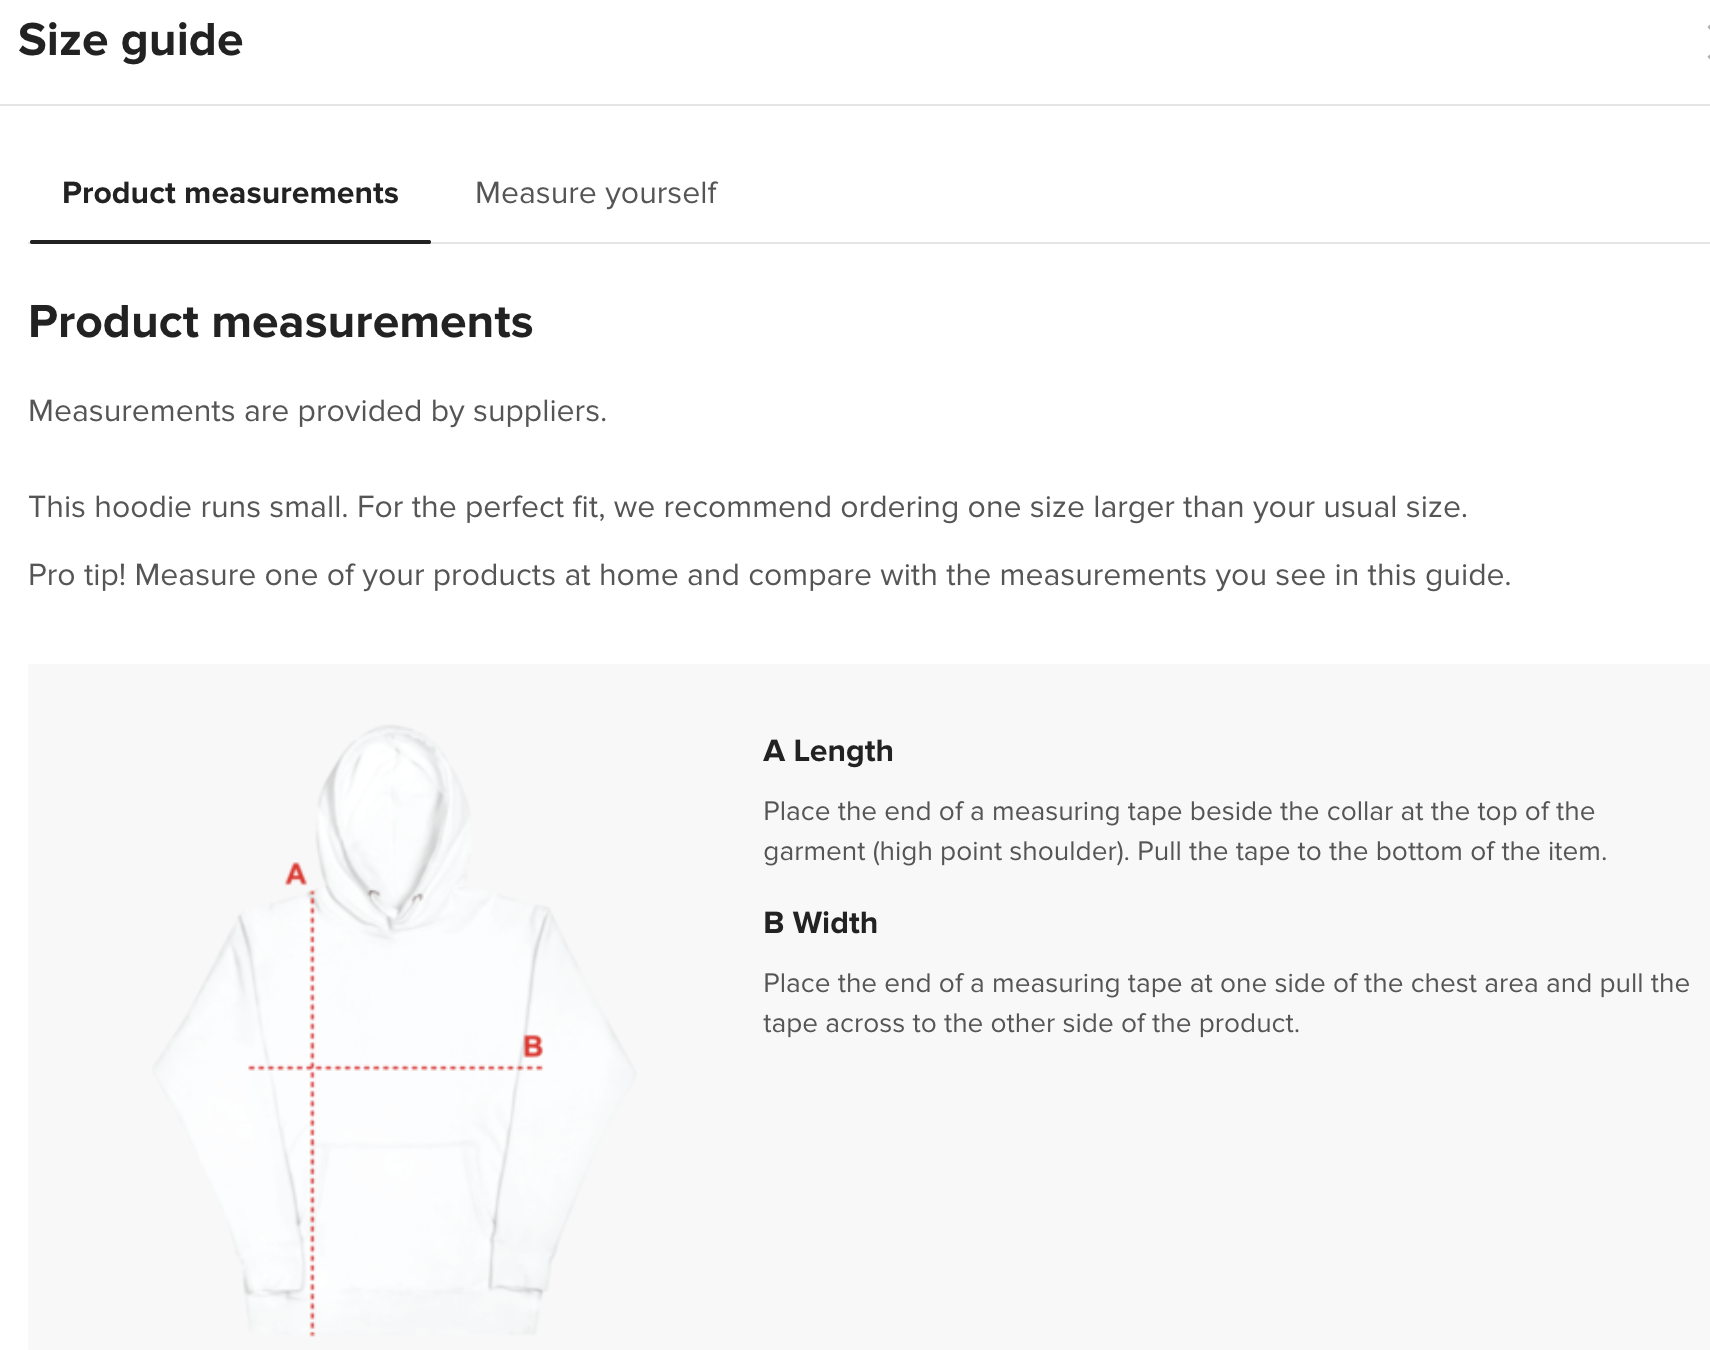1710x1350 pixels.
Task: Click the Size guide title
Action: (x=131, y=41)
